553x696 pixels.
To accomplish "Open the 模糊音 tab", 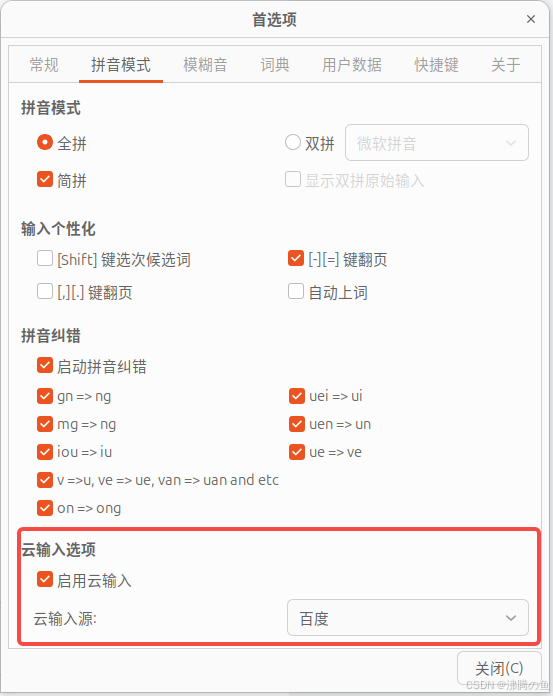I will (205, 65).
